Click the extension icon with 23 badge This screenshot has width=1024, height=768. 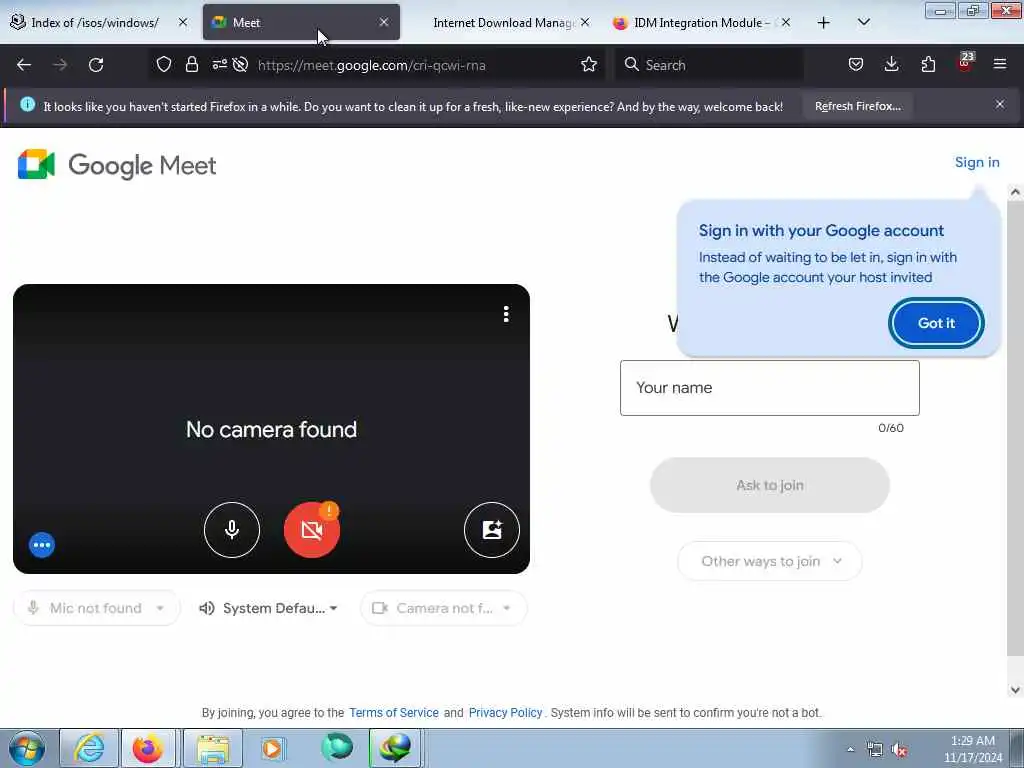tap(965, 63)
